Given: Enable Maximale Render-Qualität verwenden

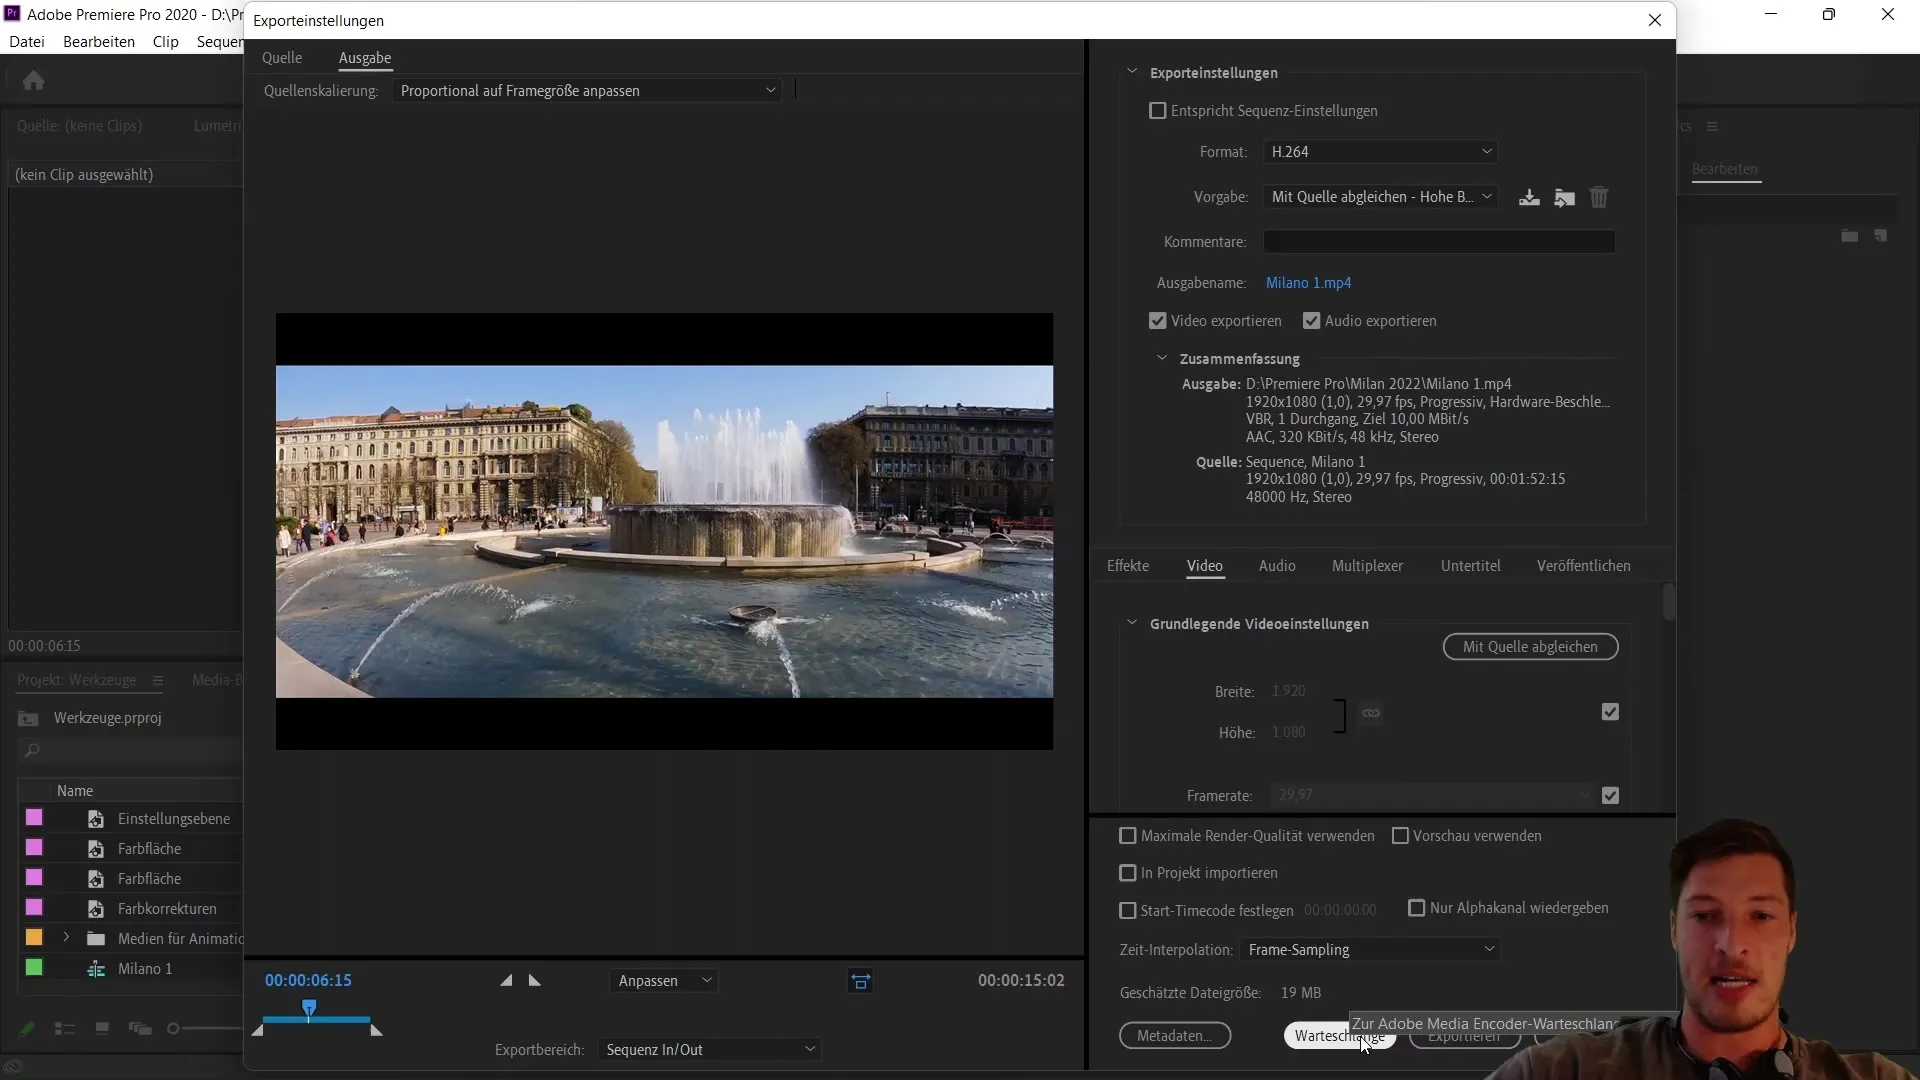Looking at the screenshot, I should [1128, 836].
